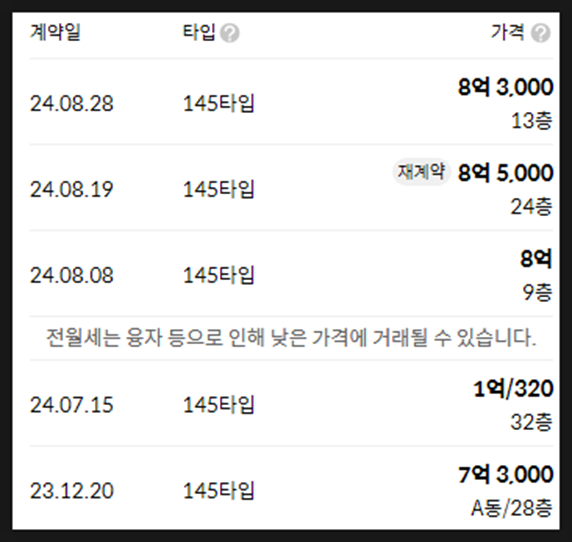Viewport: 572px width, 542px height.
Task: Open the 23.12.20 transaction row
Action: [x=291, y=489]
